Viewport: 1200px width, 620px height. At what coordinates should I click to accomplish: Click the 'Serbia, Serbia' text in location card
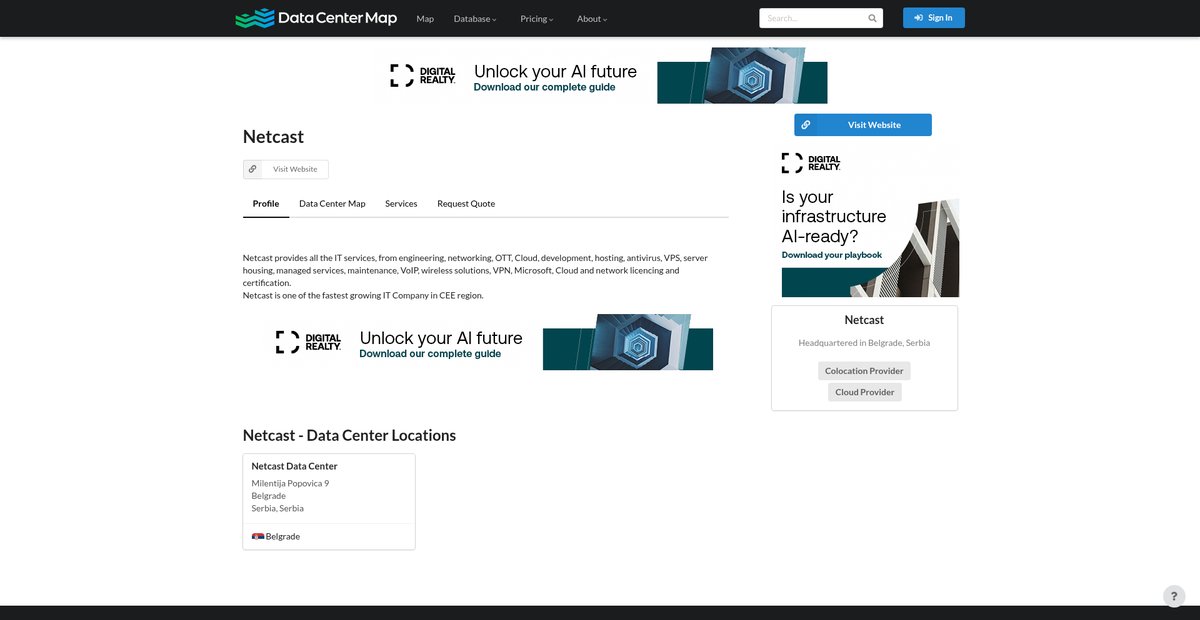coord(277,508)
